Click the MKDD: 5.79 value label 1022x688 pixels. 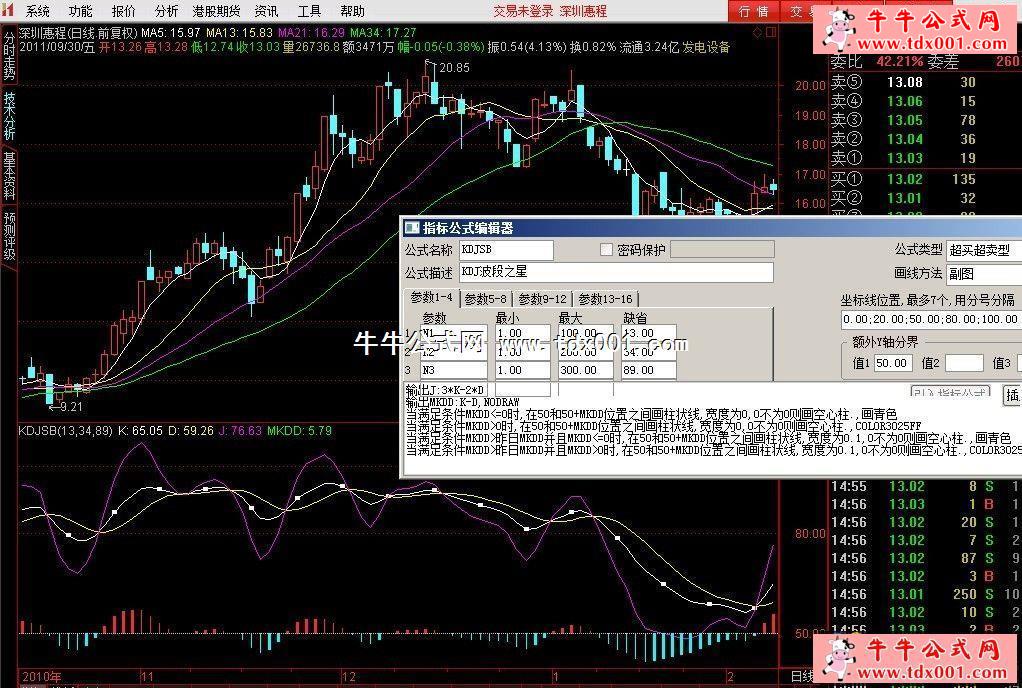pos(299,431)
